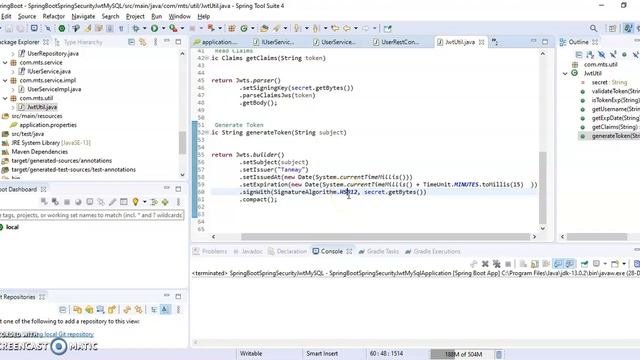
Task: Click the Open Perspective icon at top right
Action: click(x=612, y=28)
